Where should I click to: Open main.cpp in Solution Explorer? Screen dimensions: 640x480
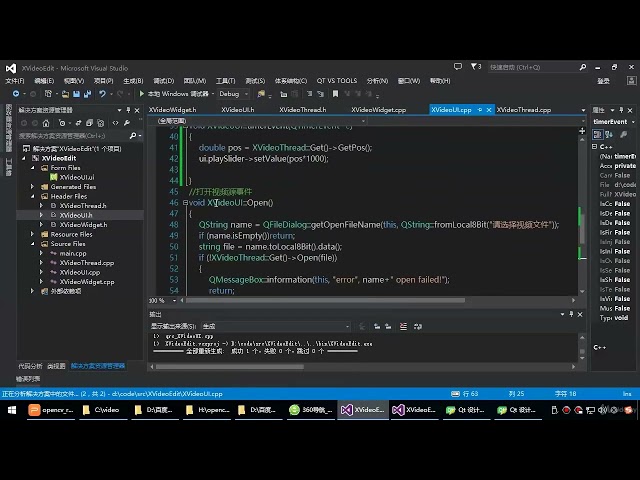click(x=72, y=253)
